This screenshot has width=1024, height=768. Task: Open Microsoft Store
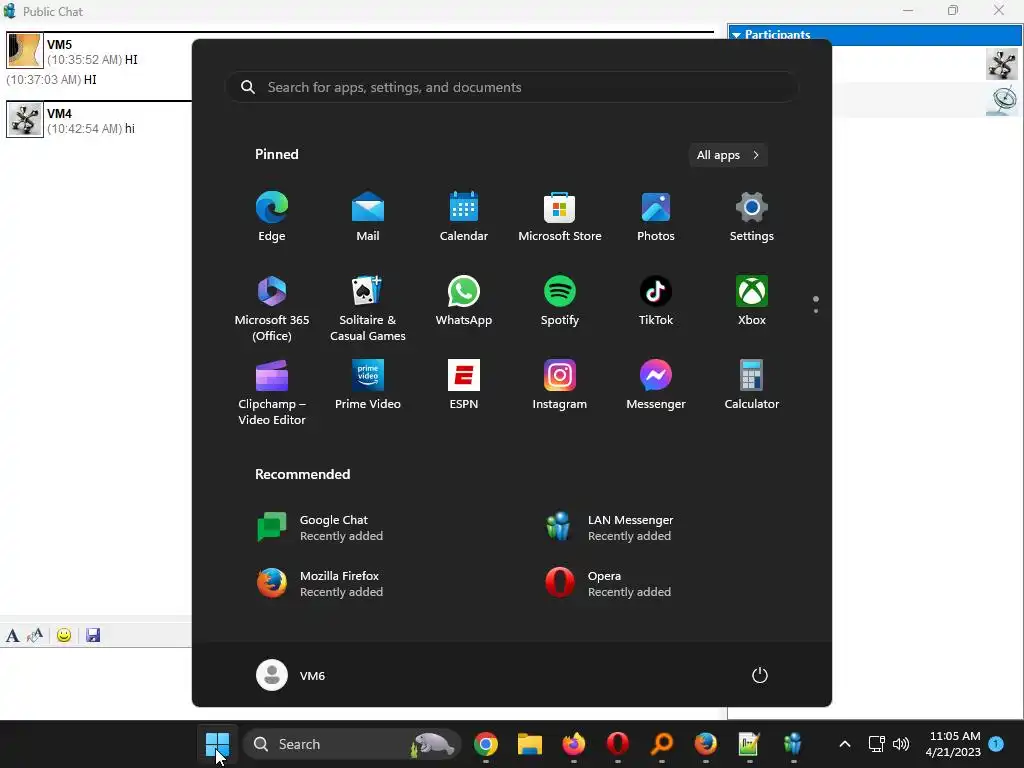(560, 216)
